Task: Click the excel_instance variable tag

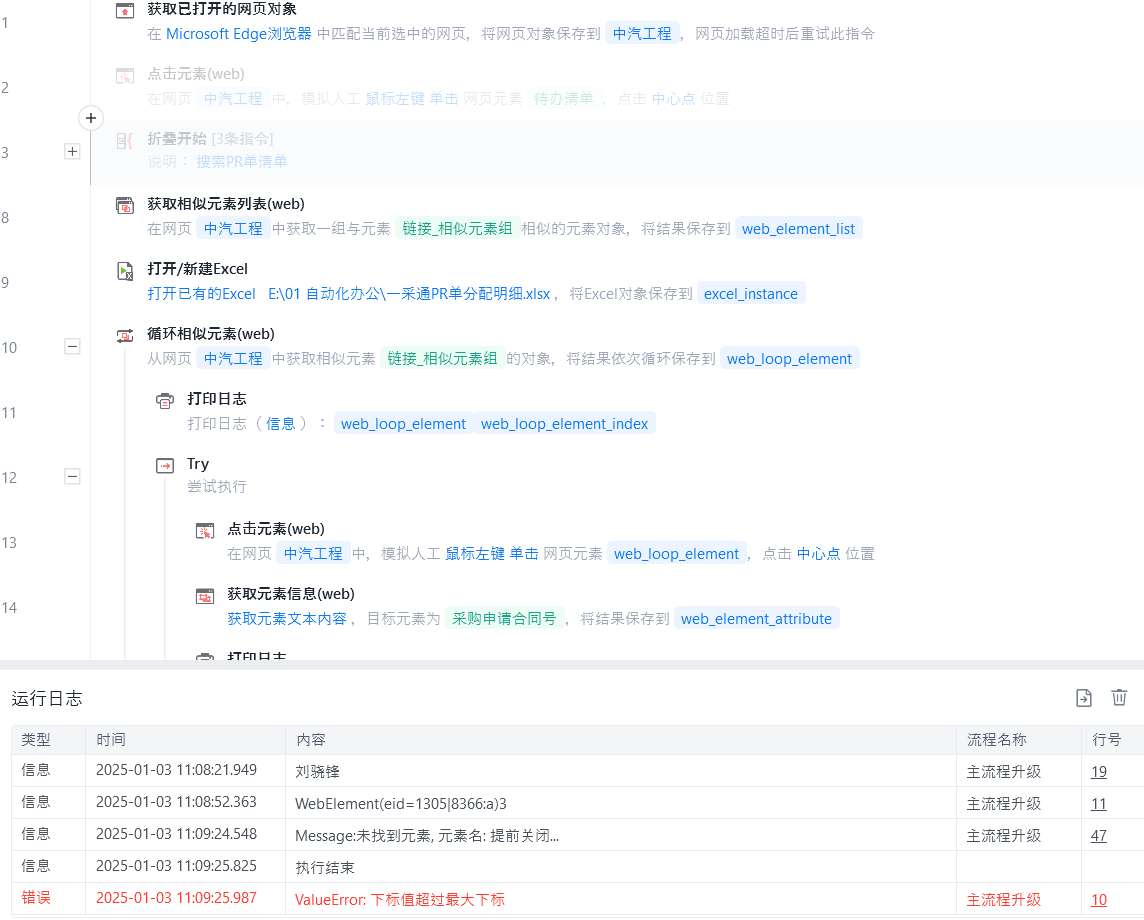Action: 750,294
